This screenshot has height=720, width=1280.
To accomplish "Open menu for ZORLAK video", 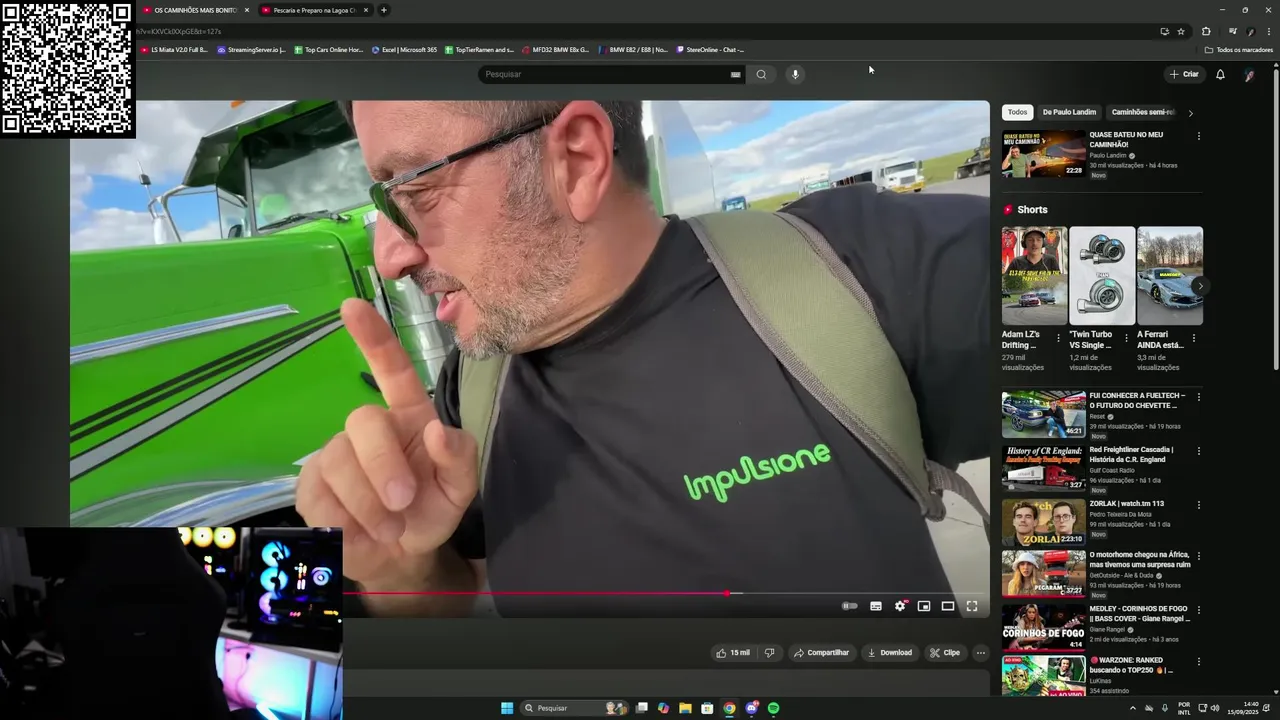I will pos(1199,505).
